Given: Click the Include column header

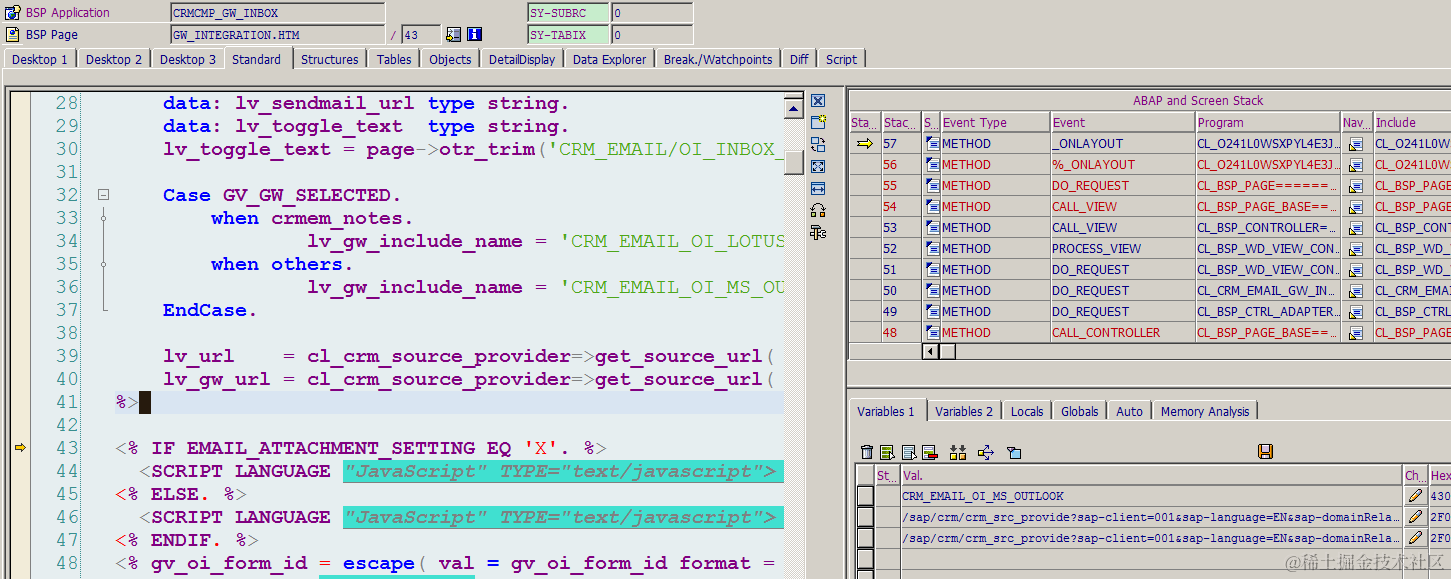Looking at the screenshot, I should [1412, 122].
